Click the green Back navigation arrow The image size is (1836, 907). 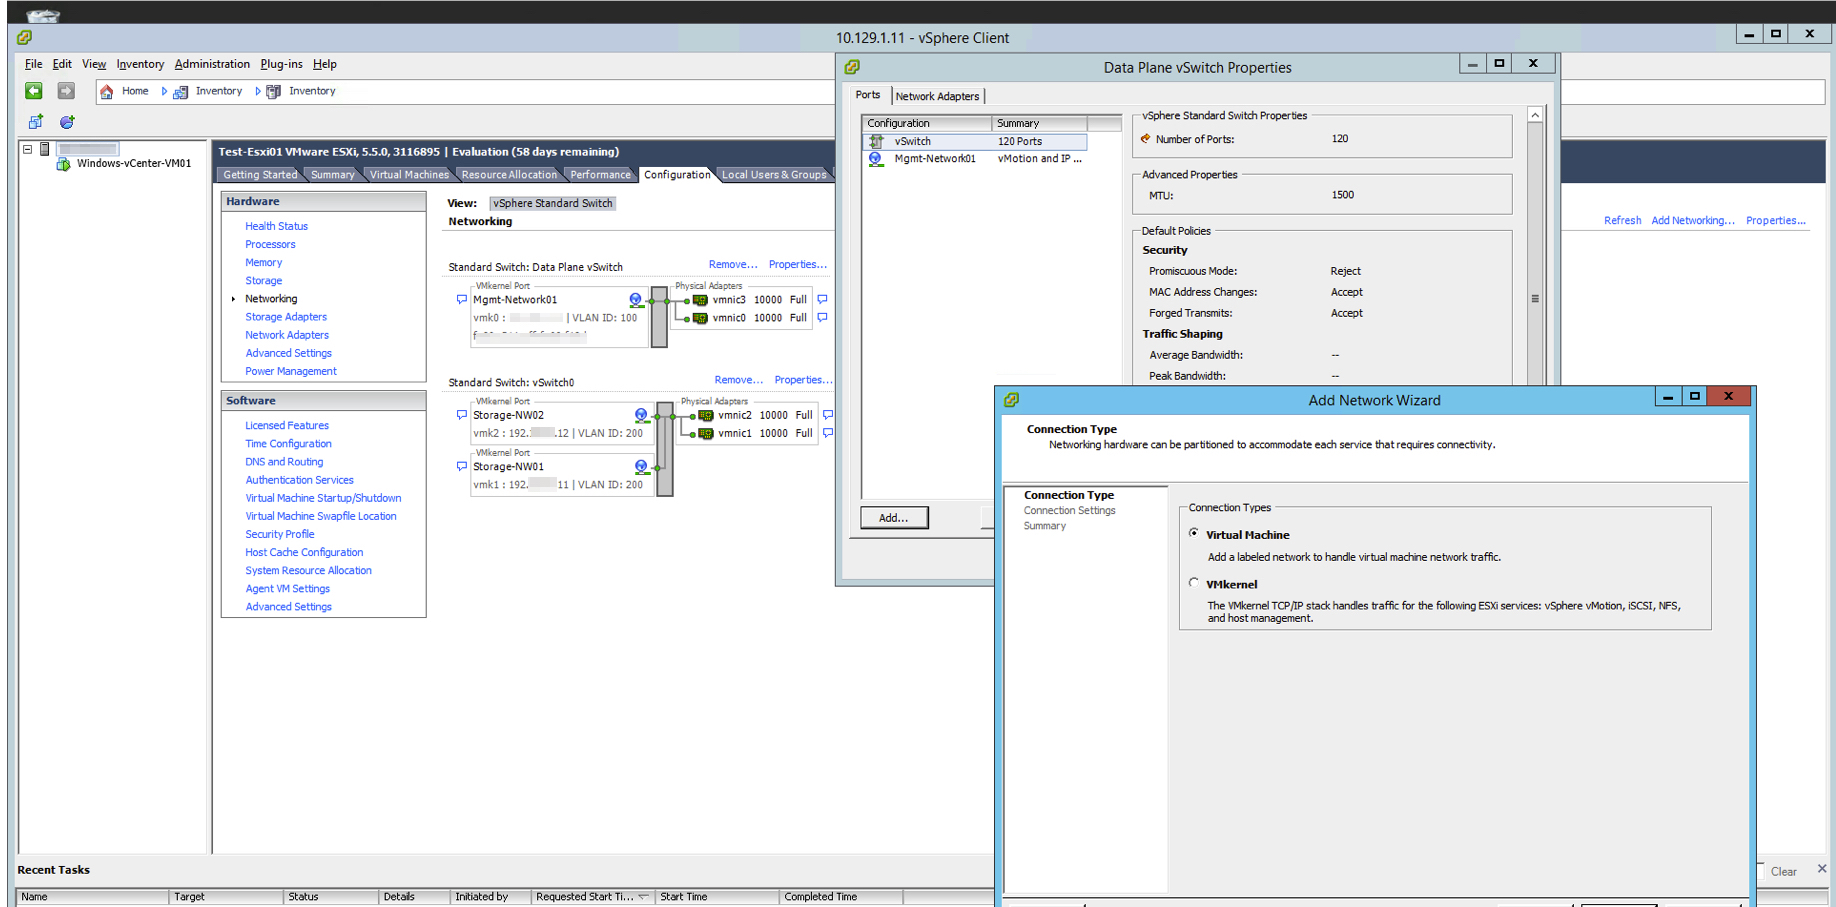click(34, 91)
